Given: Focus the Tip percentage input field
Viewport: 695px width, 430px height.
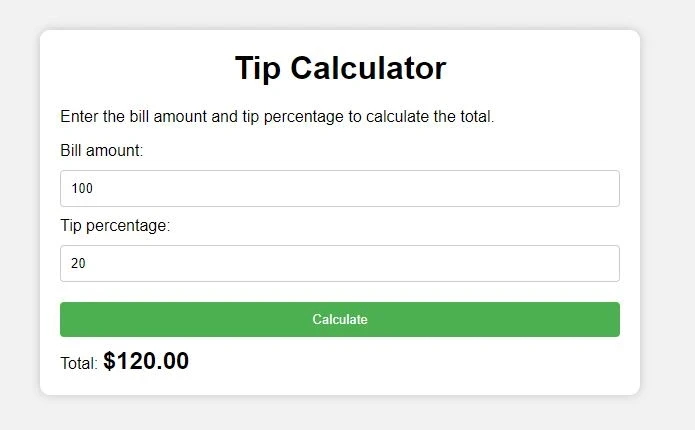Looking at the screenshot, I should (x=340, y=263).
